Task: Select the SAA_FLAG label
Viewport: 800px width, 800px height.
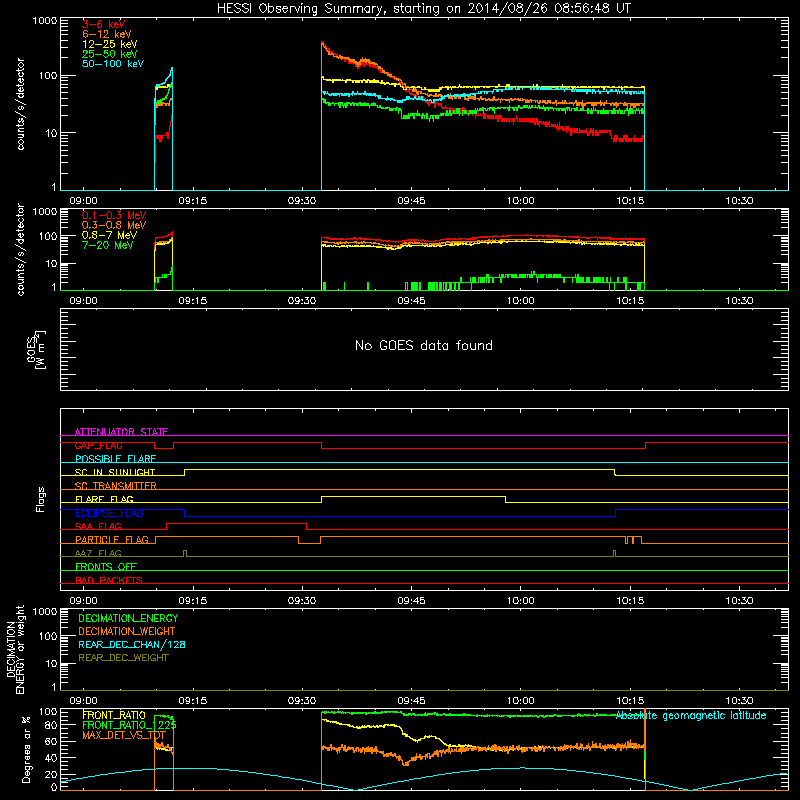Action: click(98, 526)
